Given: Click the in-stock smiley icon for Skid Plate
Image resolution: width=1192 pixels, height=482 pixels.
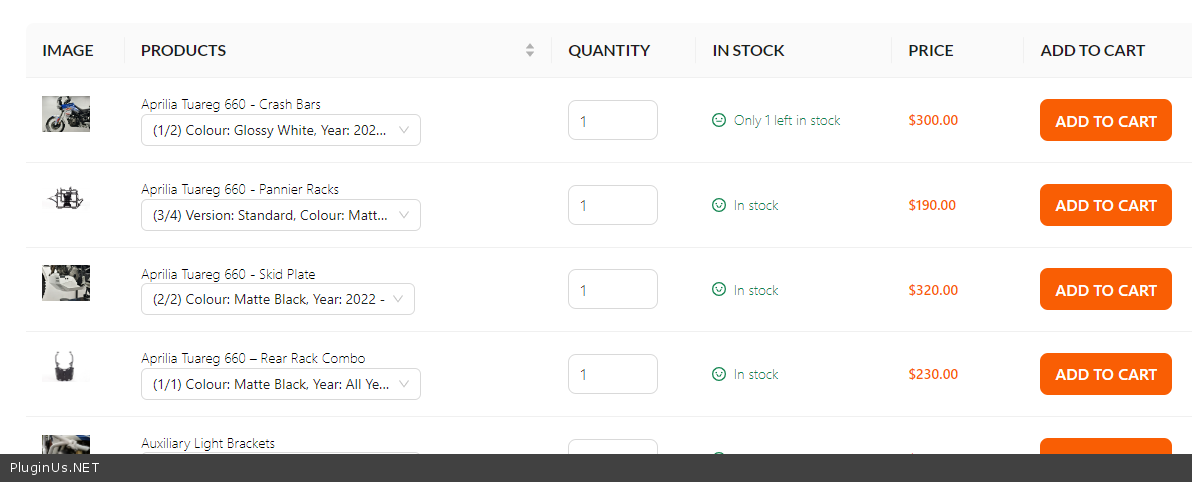Looking at the screenshot, I should coord(718,290).
